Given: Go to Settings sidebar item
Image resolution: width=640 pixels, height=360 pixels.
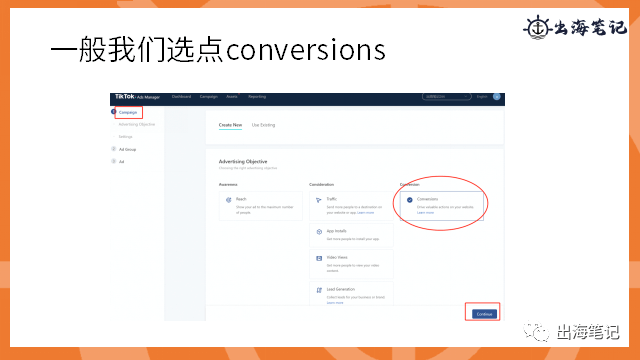Looking at the screenshot, I should coord(125,137).
